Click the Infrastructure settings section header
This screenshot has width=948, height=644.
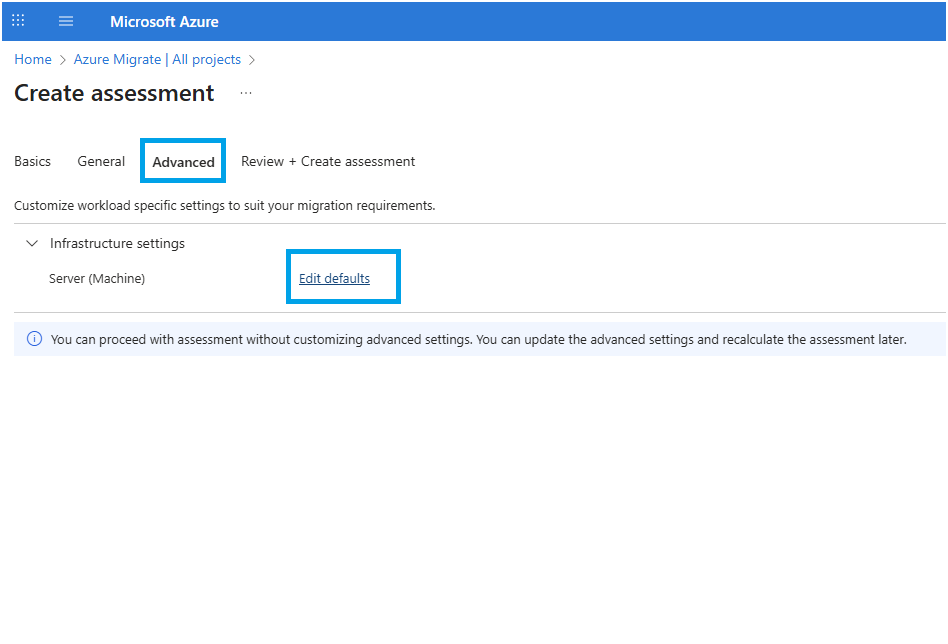[117, 243]
